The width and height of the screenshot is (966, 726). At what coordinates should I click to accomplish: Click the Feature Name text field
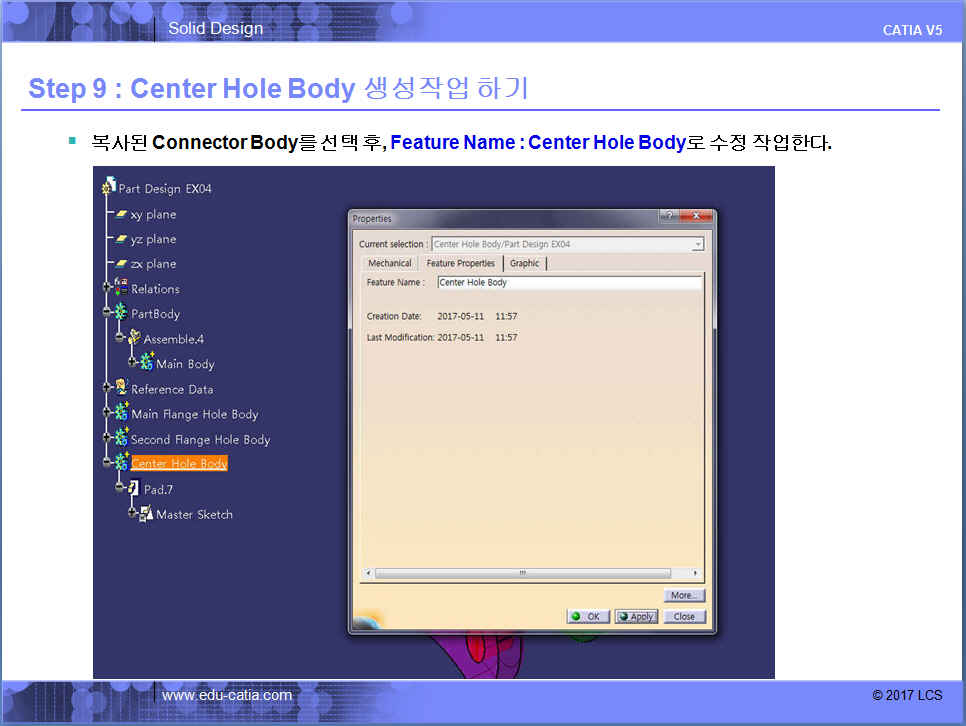coord(569,283)
